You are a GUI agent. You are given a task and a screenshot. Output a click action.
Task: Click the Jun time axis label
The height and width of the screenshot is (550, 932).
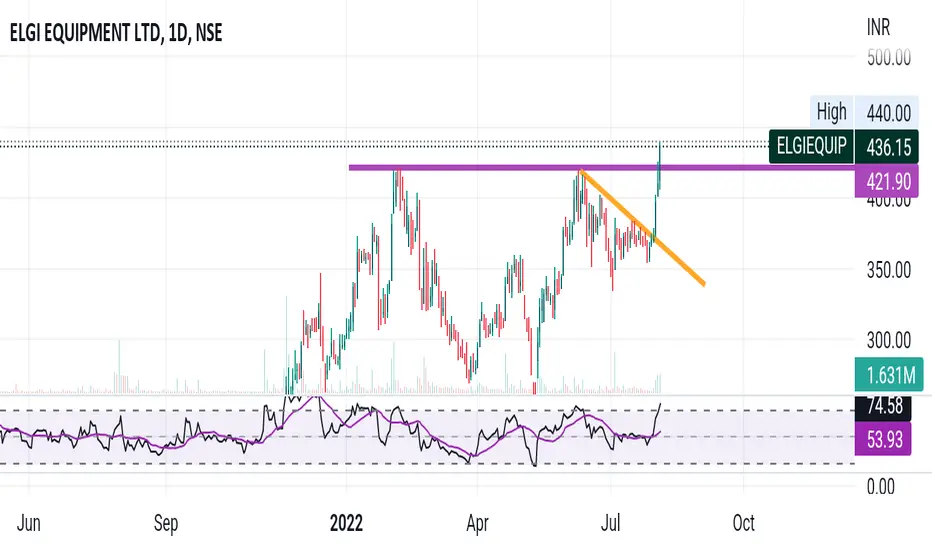29,523
